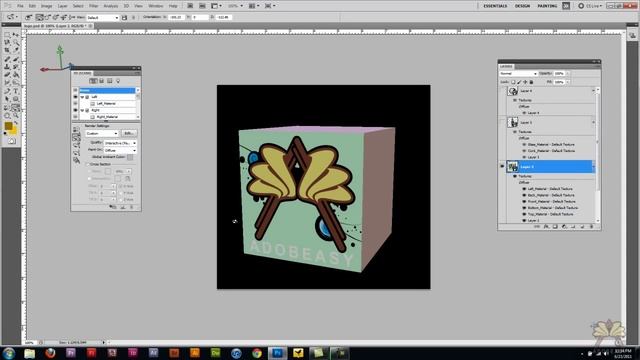Select the Pen tool
The height and width of the screenshot is (360, 640).
(7, 91)
